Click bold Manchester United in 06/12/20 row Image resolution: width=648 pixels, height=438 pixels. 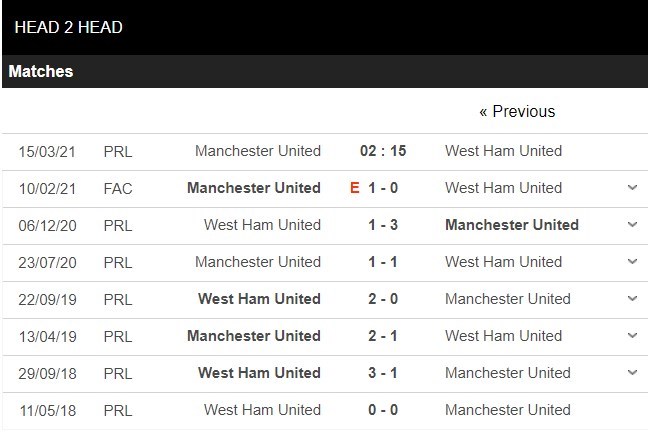pos(511,225)
